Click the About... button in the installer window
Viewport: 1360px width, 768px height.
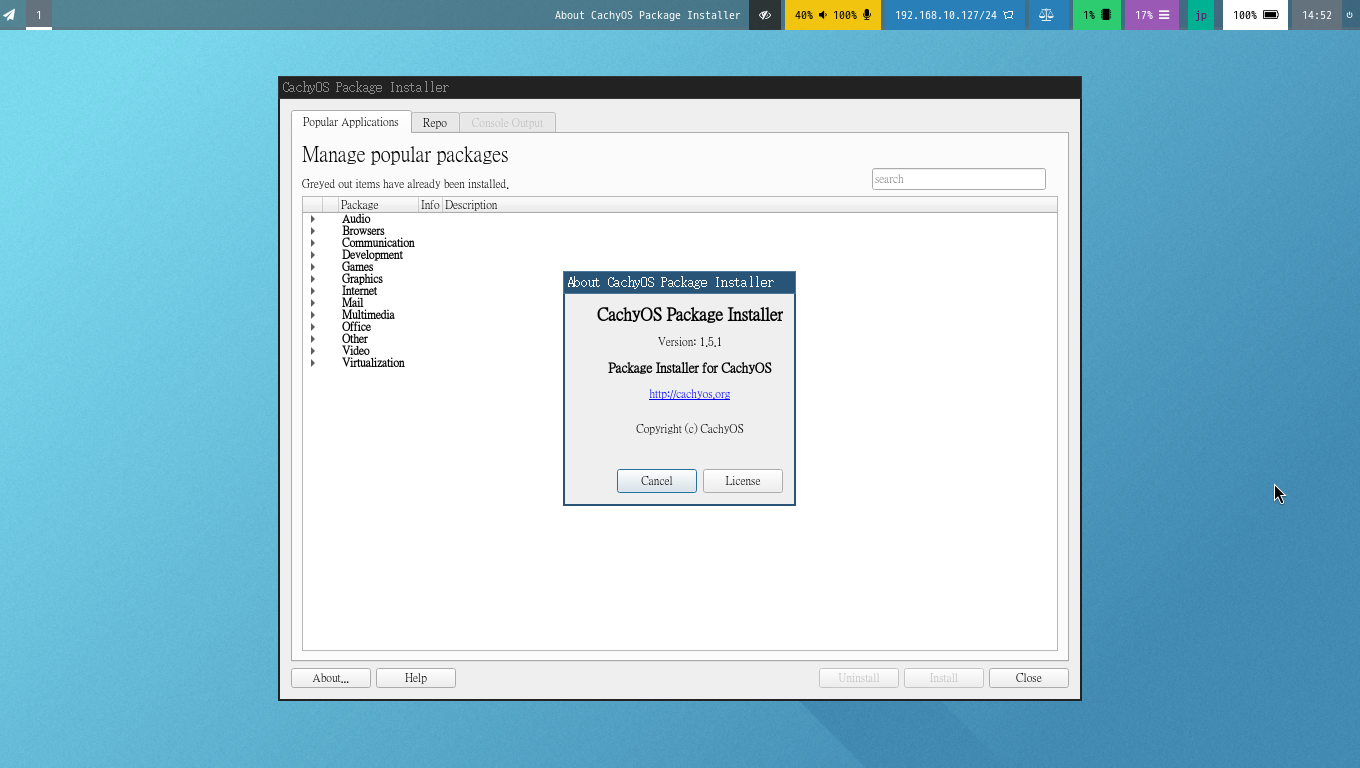point(331,678)
